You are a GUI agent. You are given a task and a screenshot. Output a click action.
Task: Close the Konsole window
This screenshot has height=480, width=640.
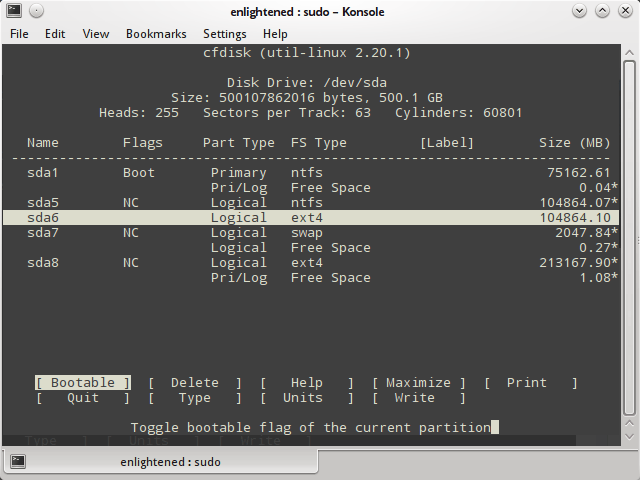click(x=626, y=11)
